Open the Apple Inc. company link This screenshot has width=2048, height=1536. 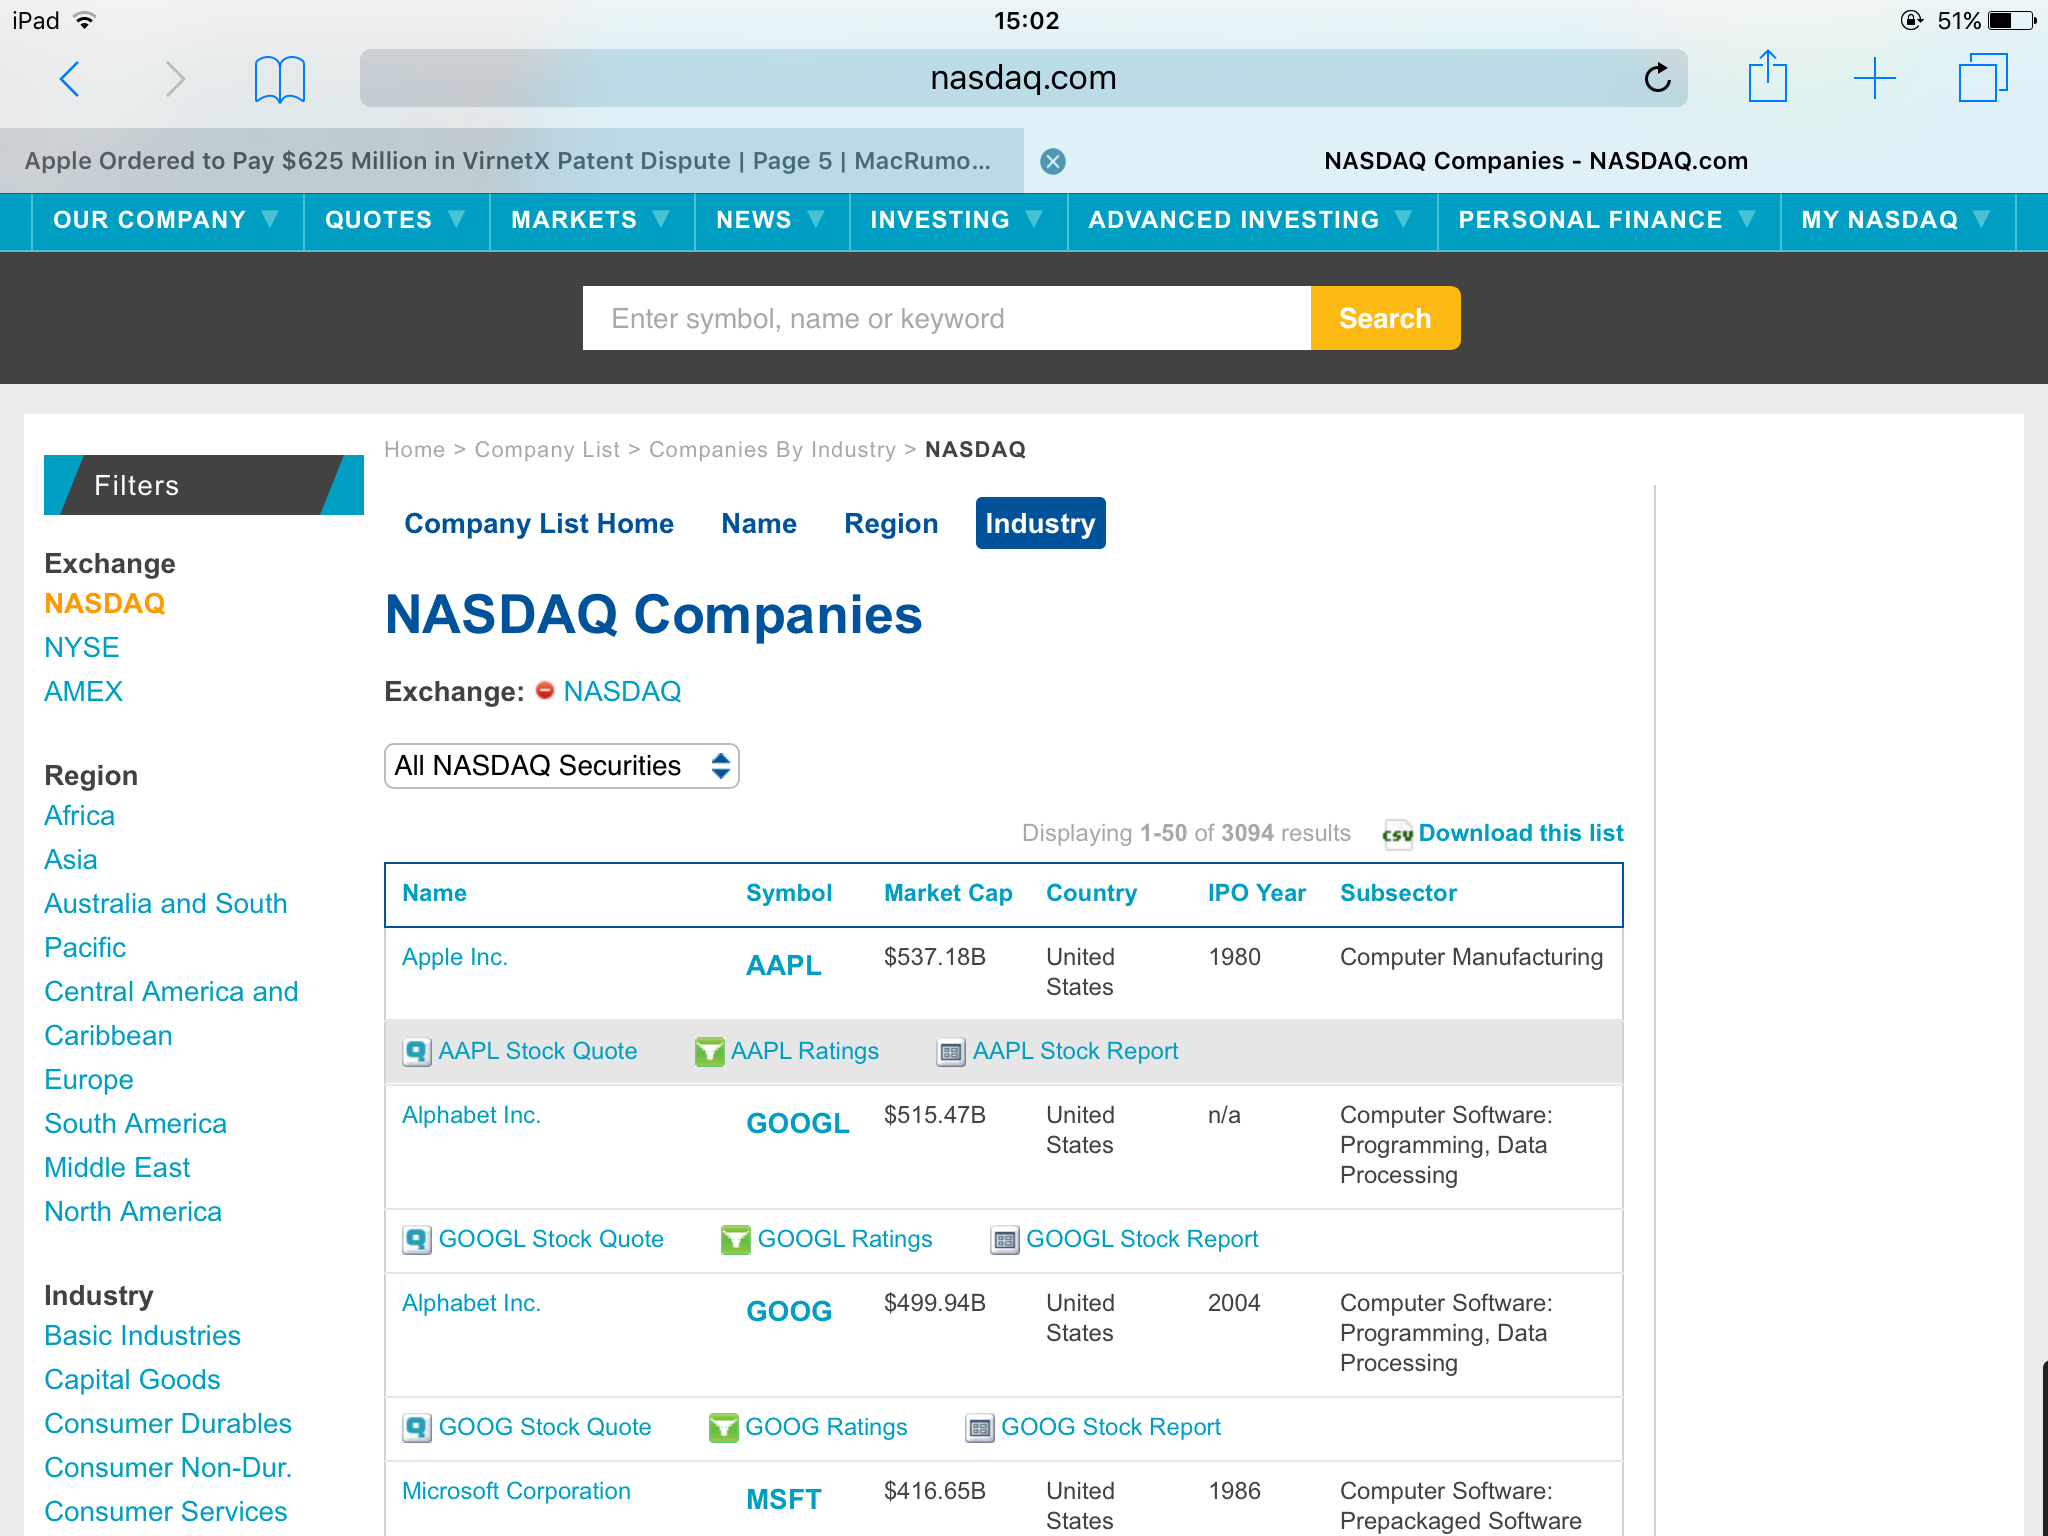point(455,957)
